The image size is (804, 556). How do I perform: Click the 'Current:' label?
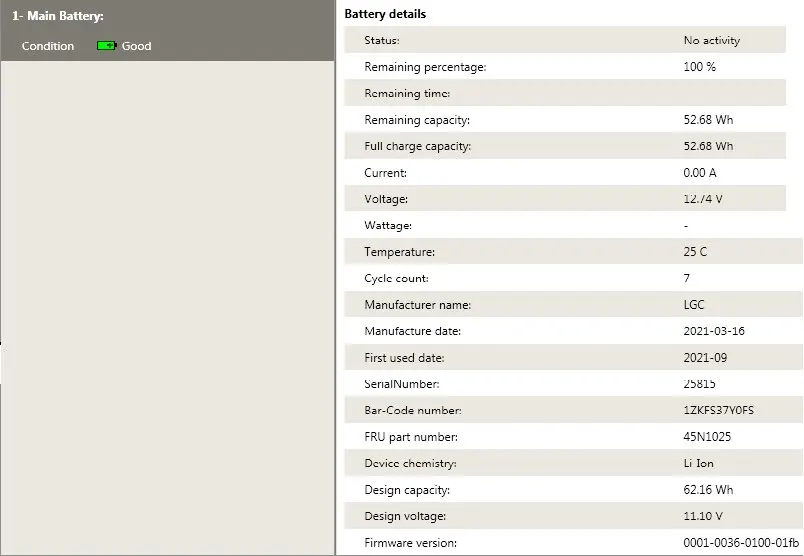(x=386, y=173)
